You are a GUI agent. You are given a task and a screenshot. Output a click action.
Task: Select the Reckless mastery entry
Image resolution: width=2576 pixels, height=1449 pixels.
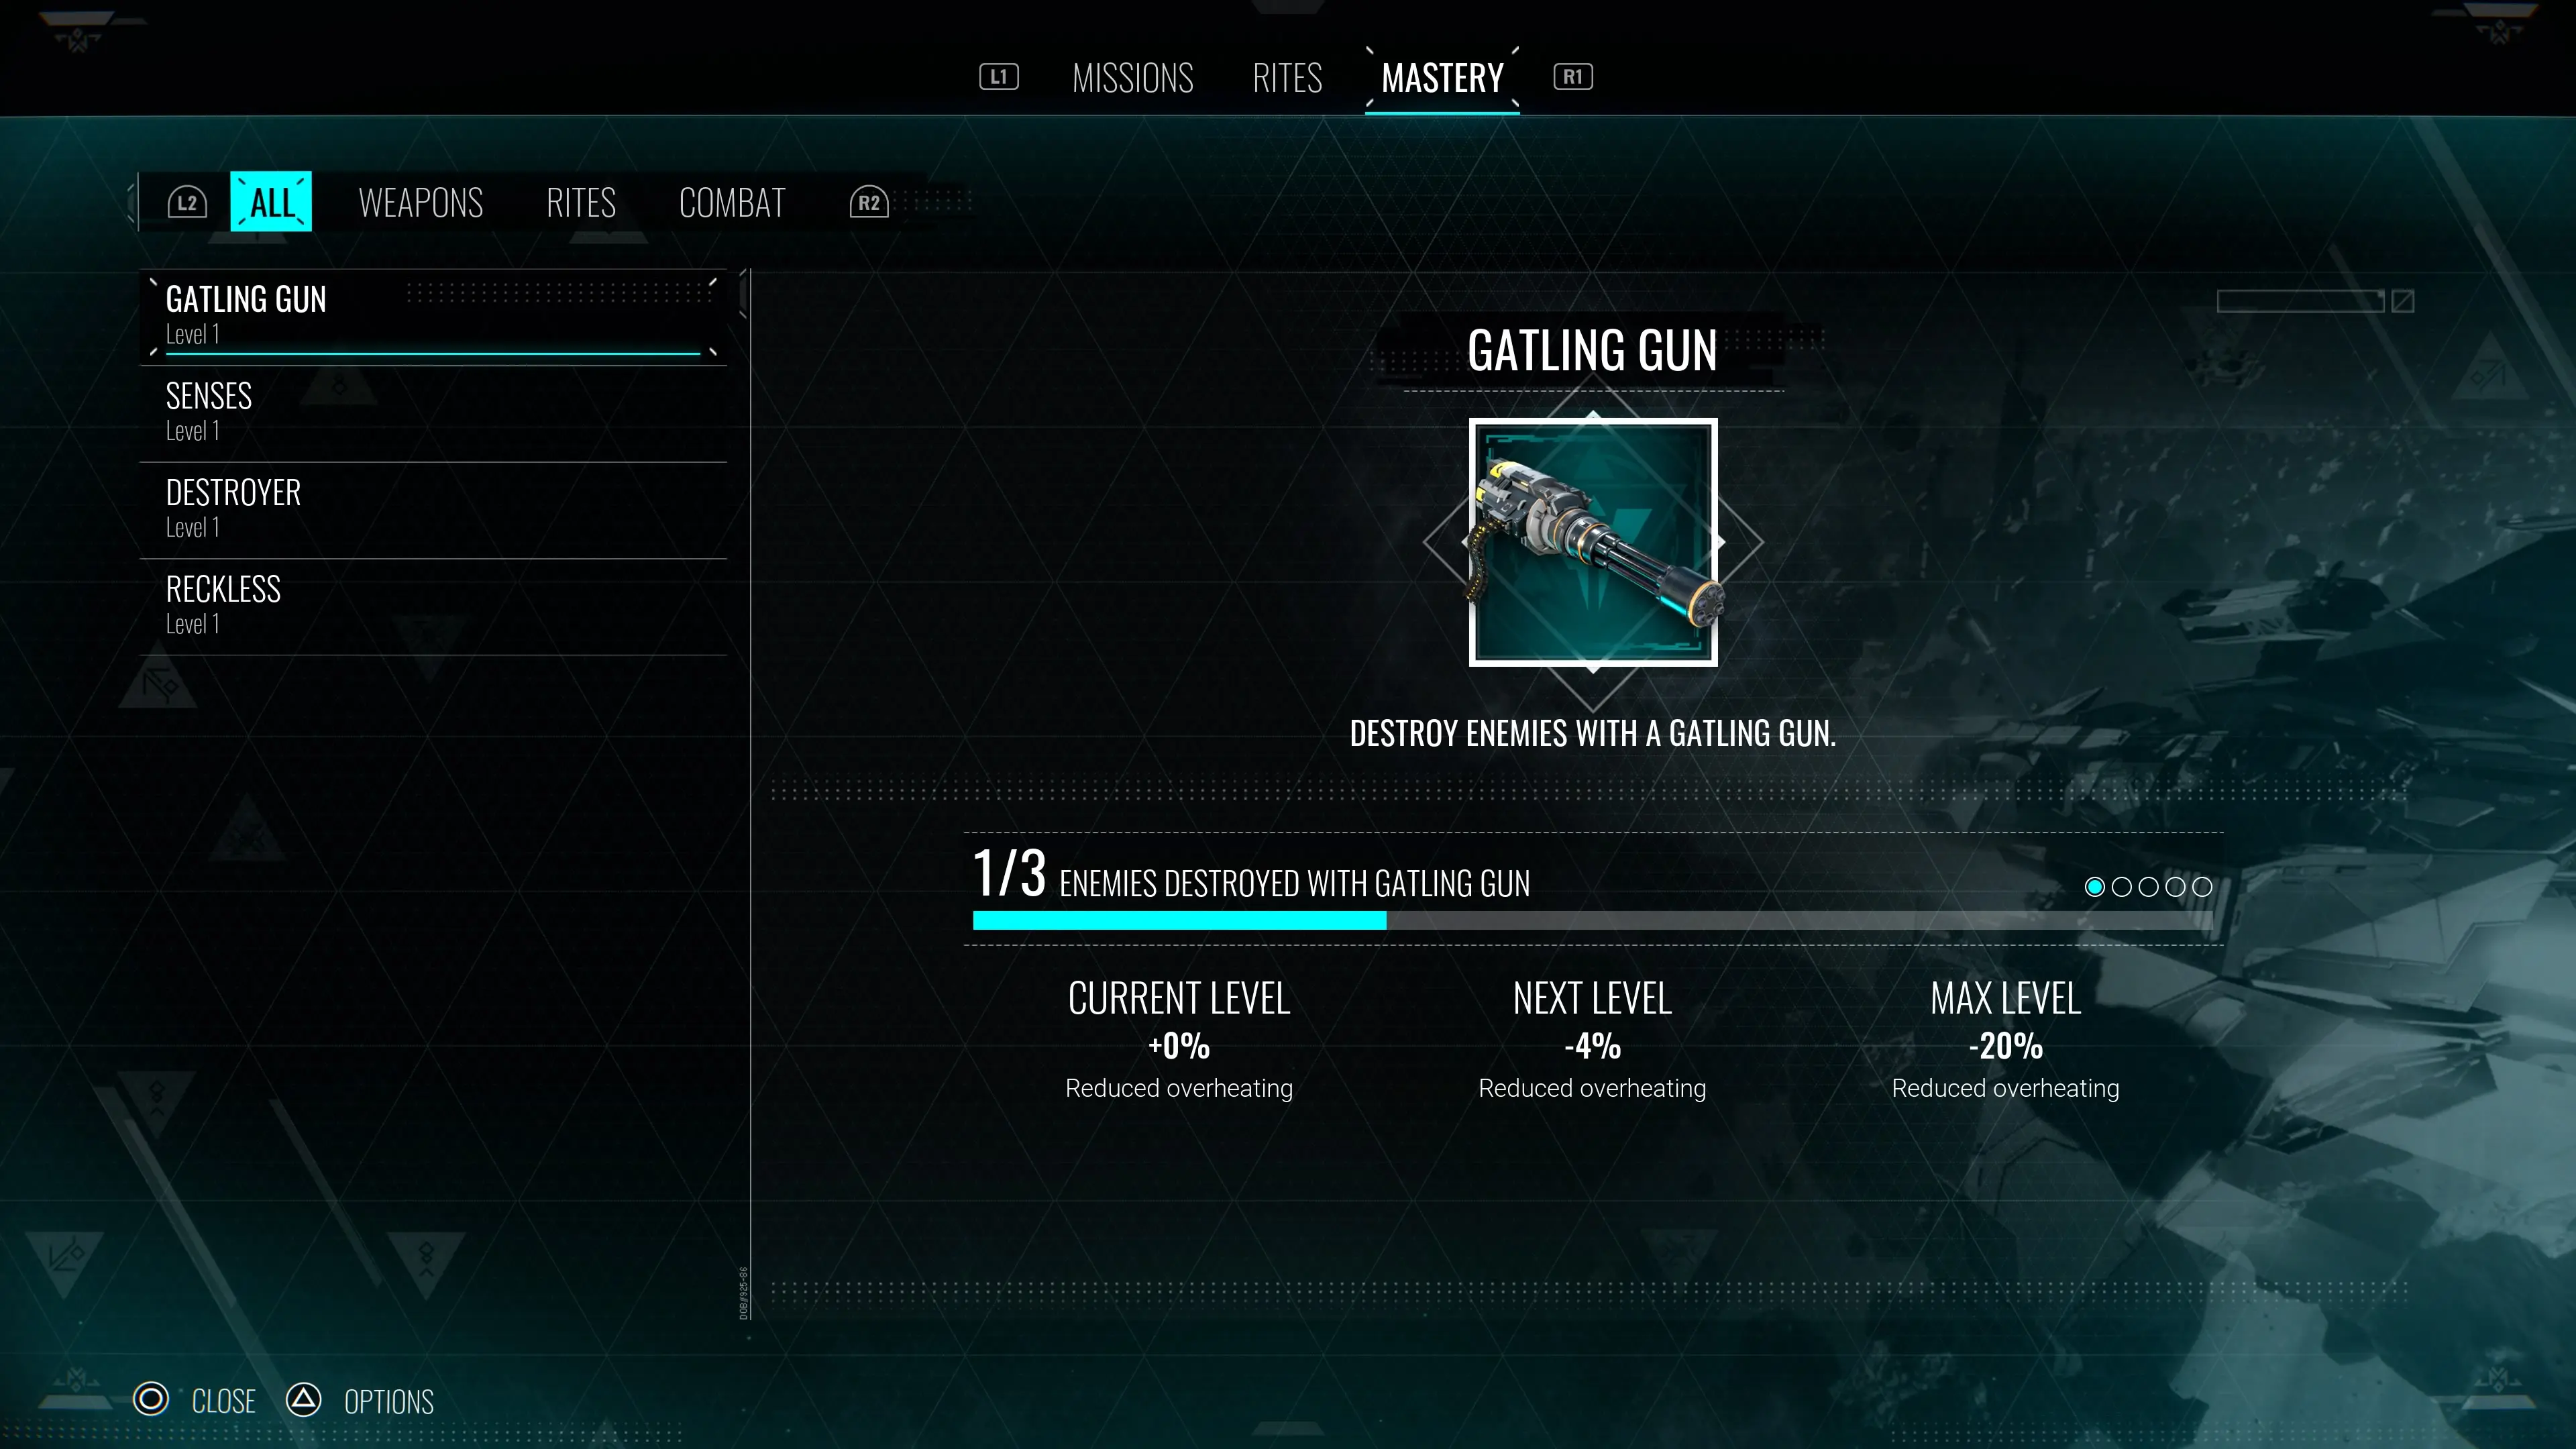click(x=433, y=607)
